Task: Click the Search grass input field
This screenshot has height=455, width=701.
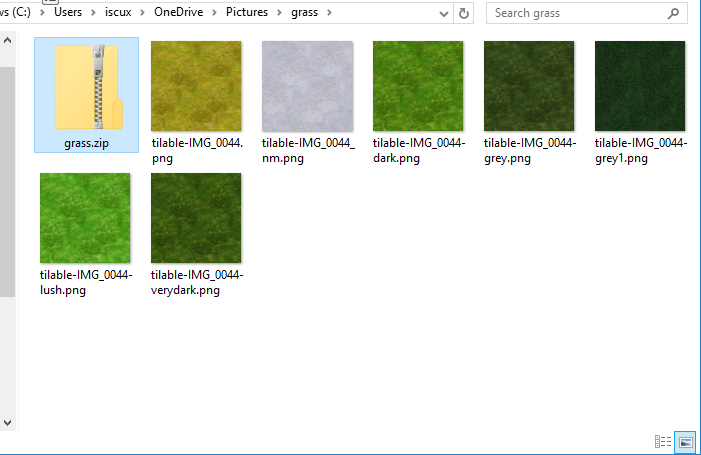Action: pyautogui.click(x=587, y=13)
